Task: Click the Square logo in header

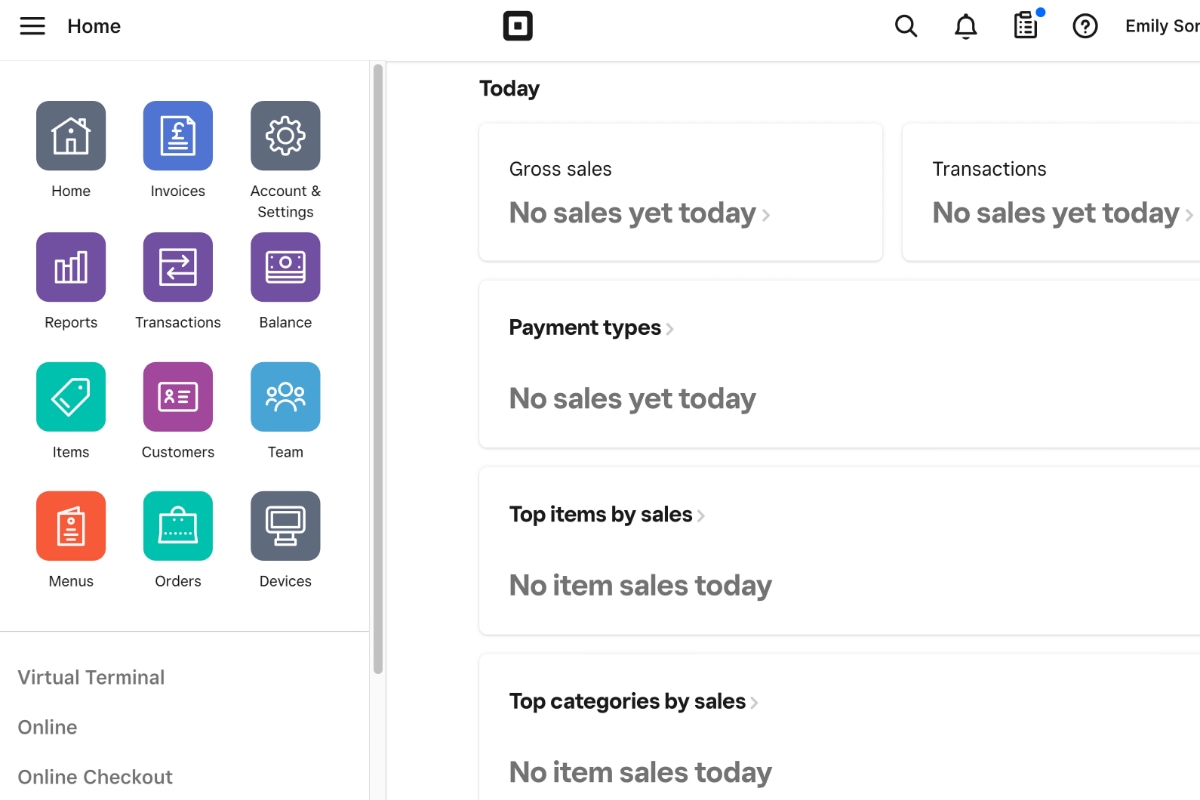Action: click(518, 26)
